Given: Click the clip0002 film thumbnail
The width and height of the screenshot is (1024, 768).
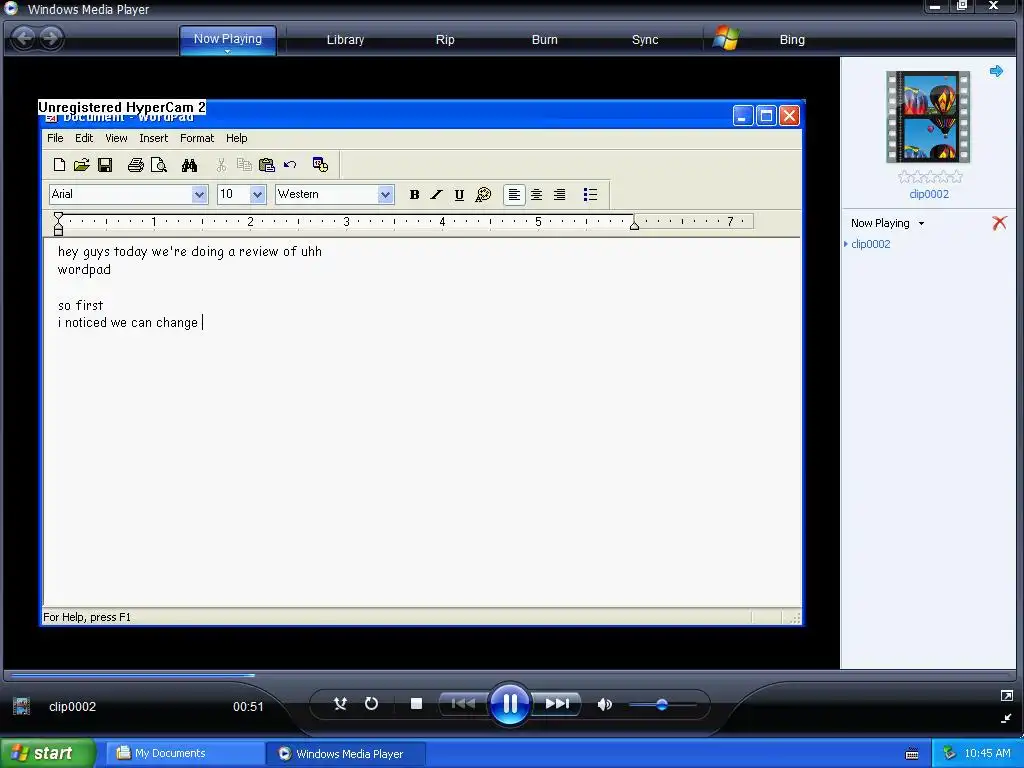Looking at the screenshot, I should (928, 117).
